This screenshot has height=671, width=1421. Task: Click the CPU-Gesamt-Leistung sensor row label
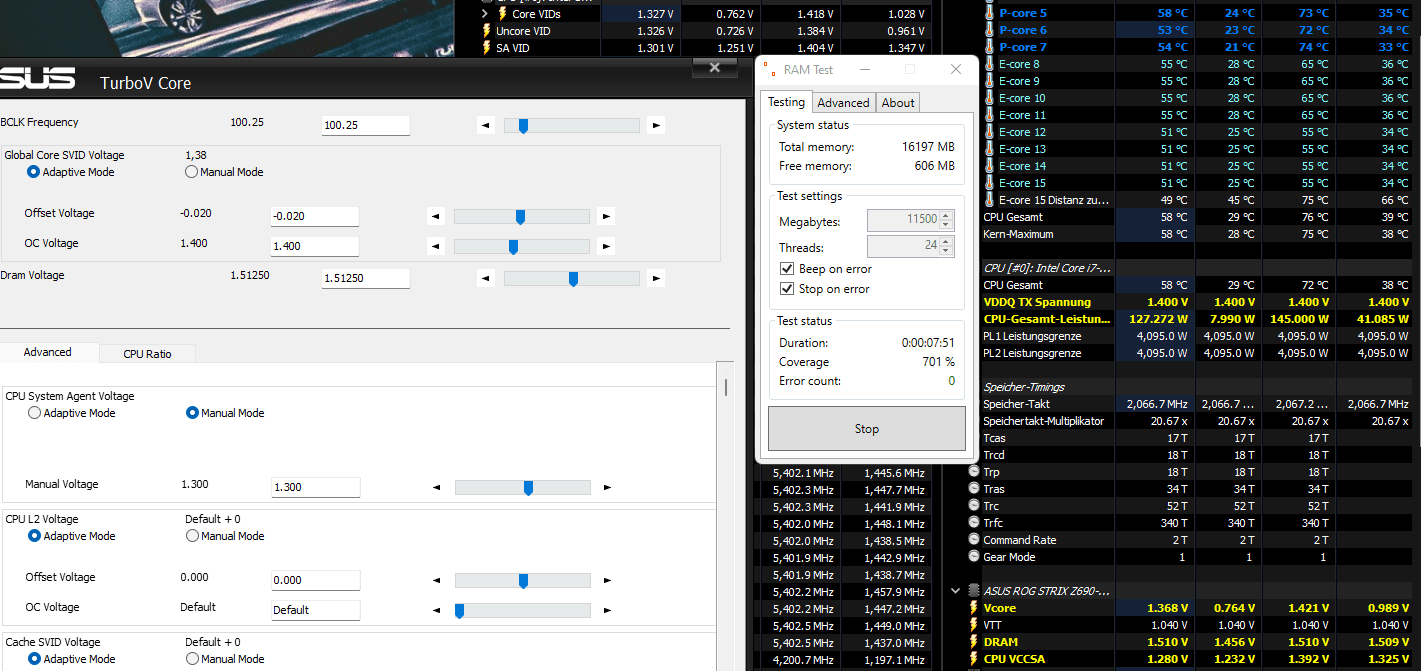(1046, 319)
